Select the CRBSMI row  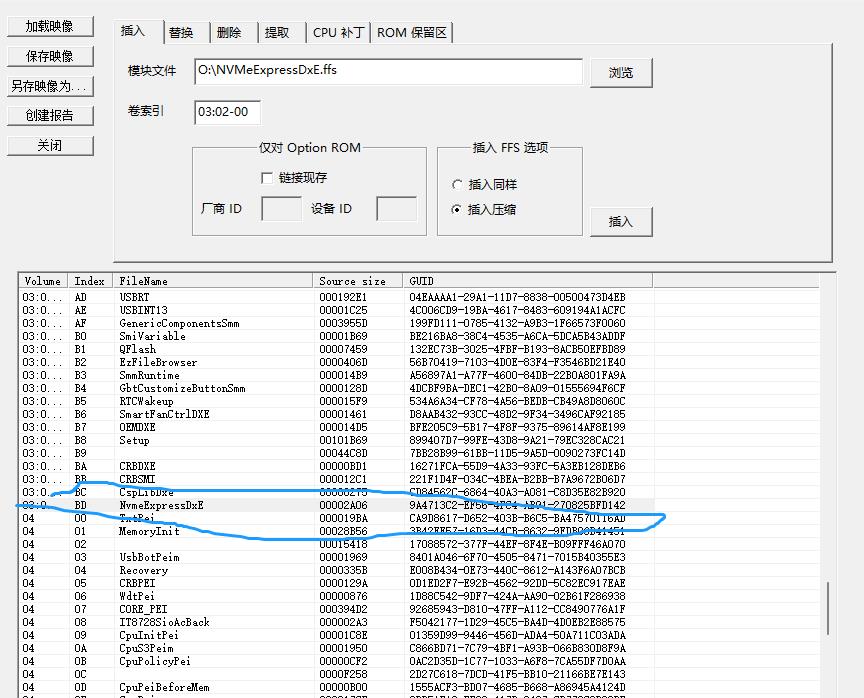click(336, 479)
